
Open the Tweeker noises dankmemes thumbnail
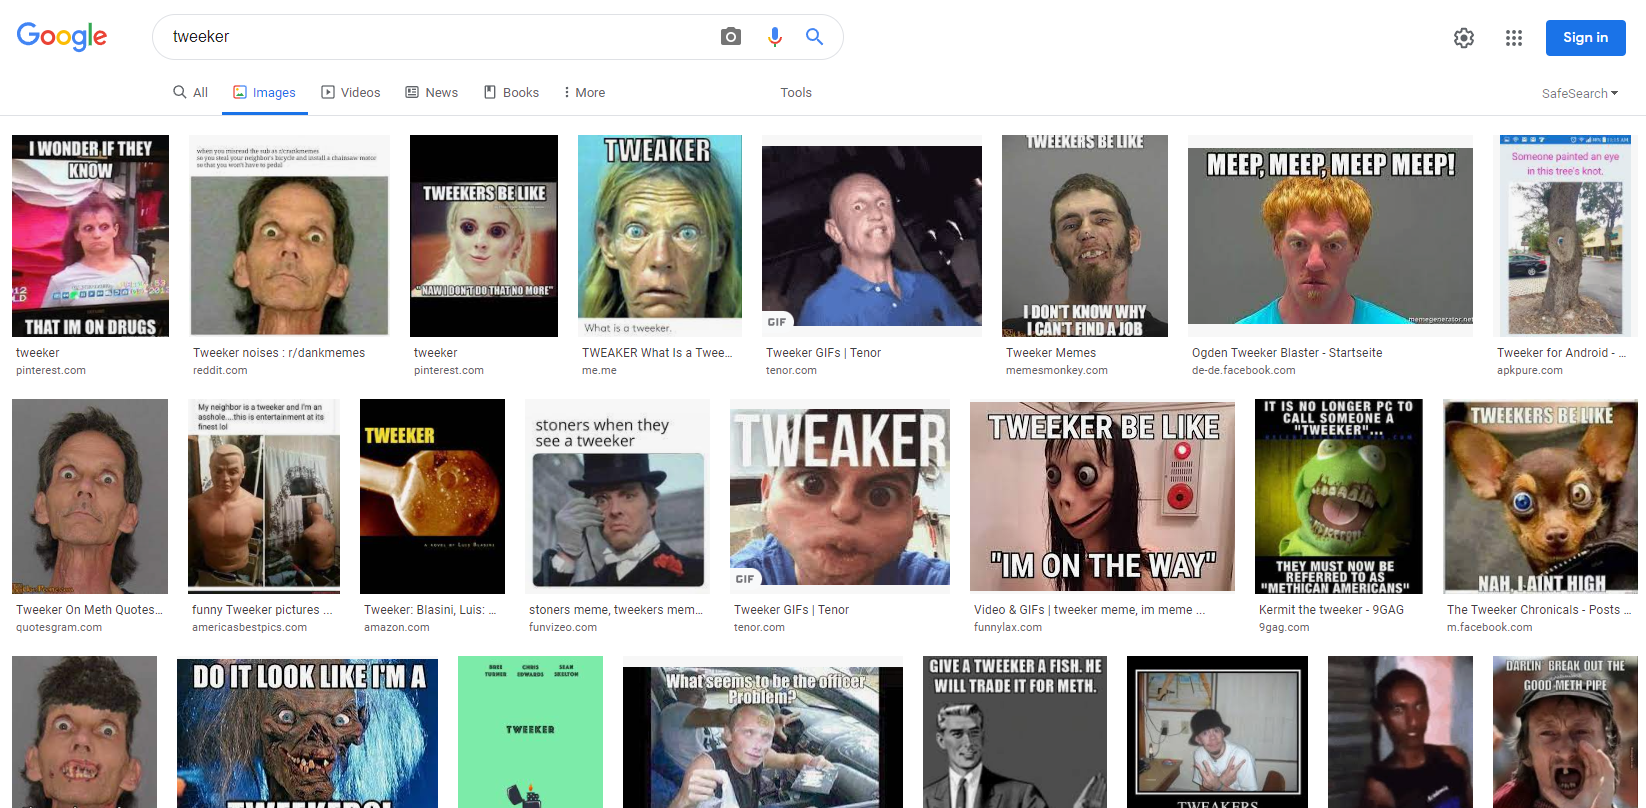(x=289, y=236)
